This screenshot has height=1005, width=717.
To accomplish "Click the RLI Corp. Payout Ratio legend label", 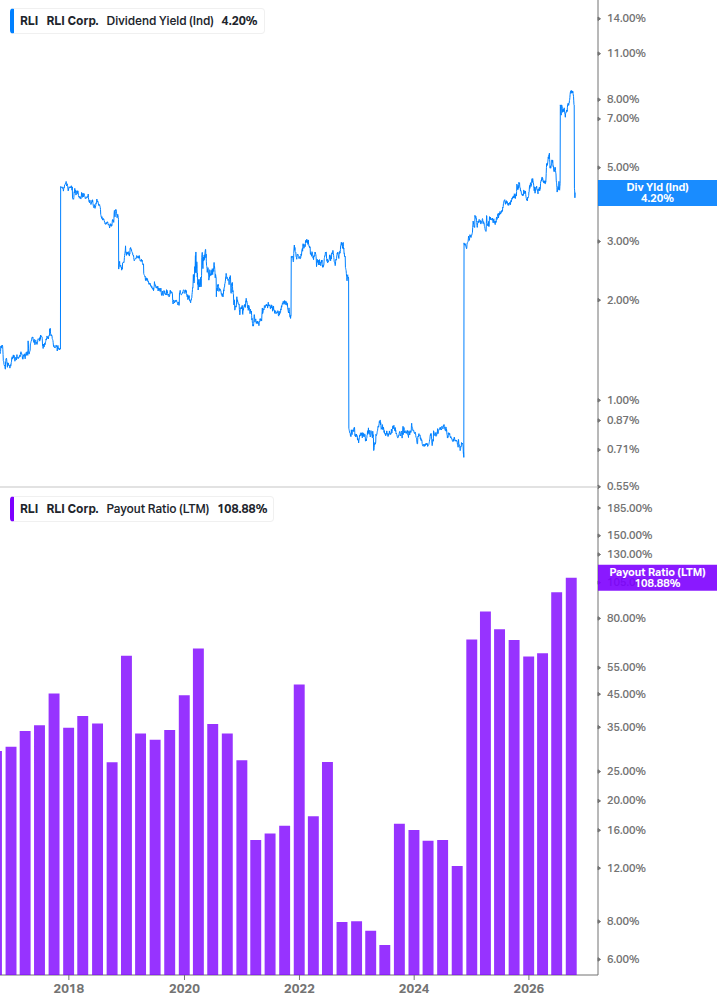I will [x=144, y=509].
